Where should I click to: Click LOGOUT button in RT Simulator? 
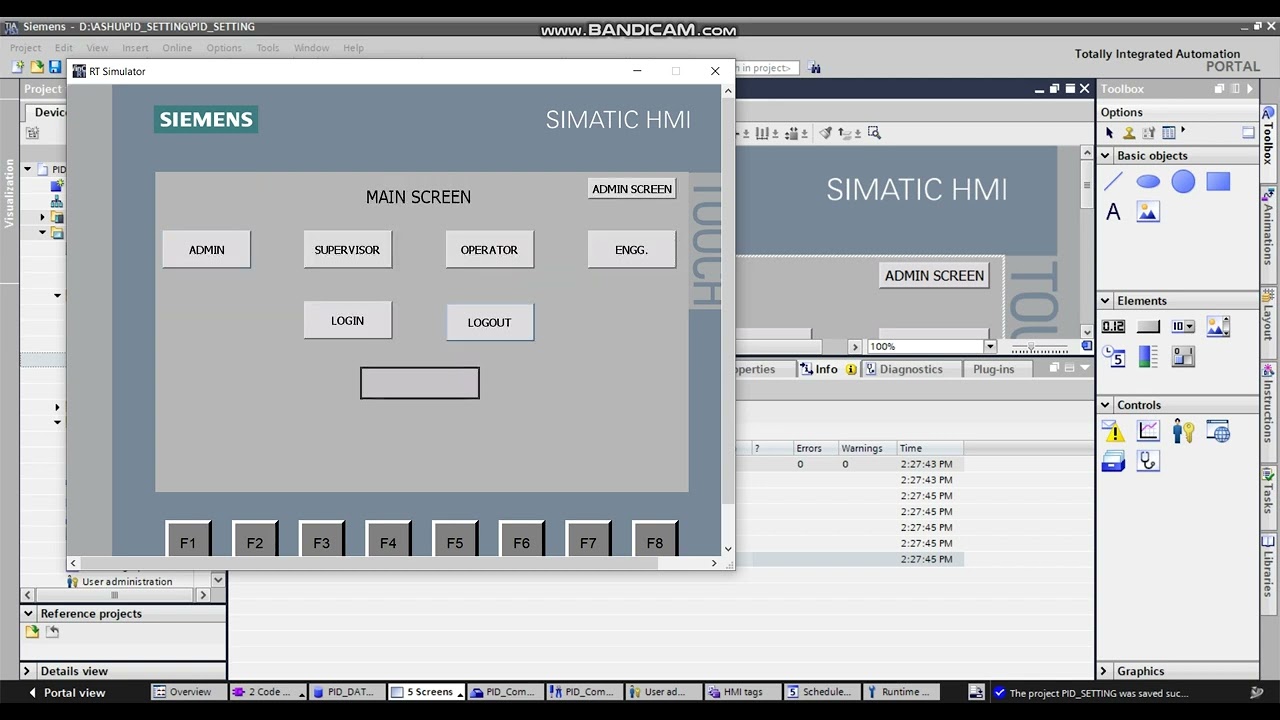[489, 322]
